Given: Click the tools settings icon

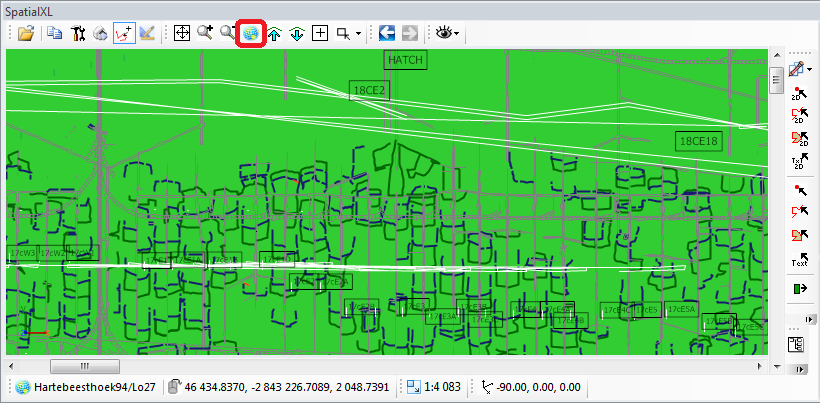Looking at the screenshot, I should click(78, 33).
